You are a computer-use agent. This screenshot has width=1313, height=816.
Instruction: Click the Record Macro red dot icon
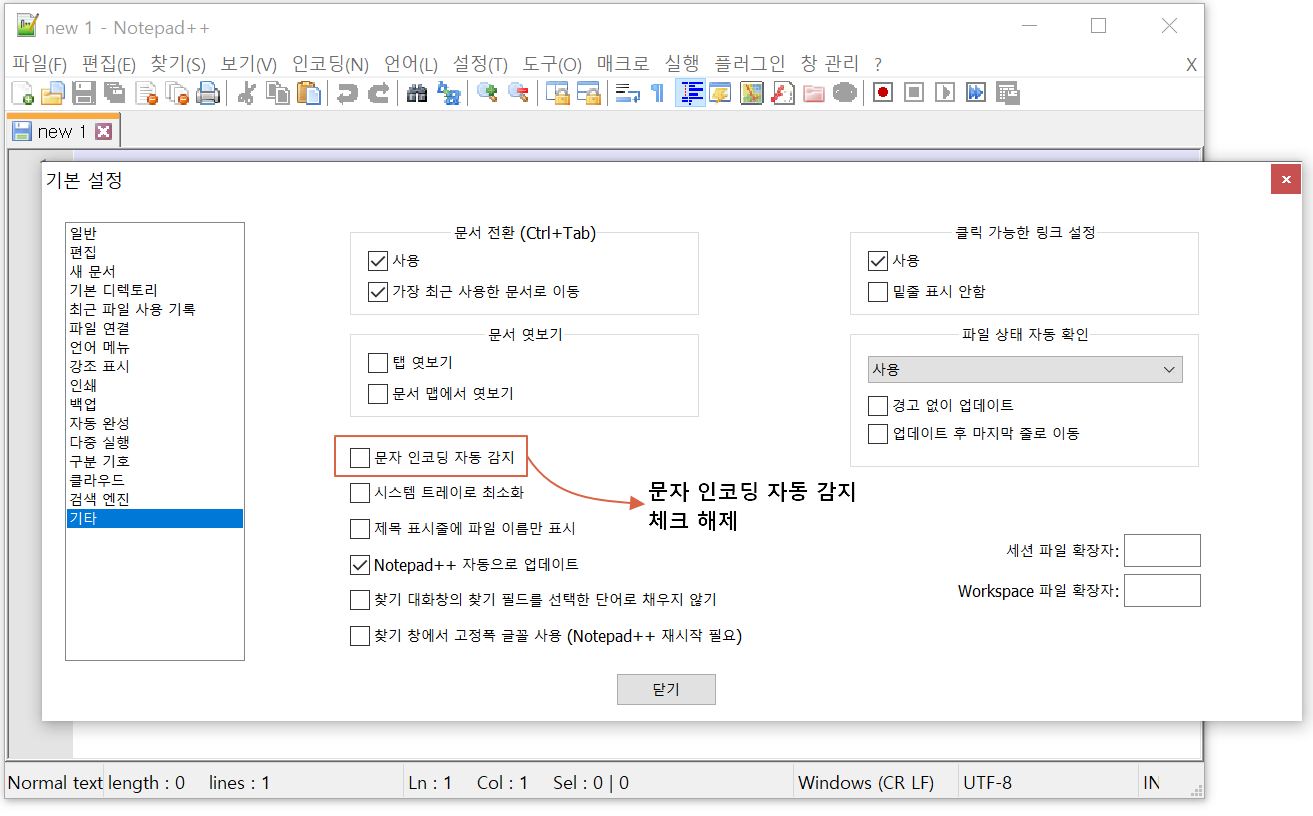[x=882, y=94]
